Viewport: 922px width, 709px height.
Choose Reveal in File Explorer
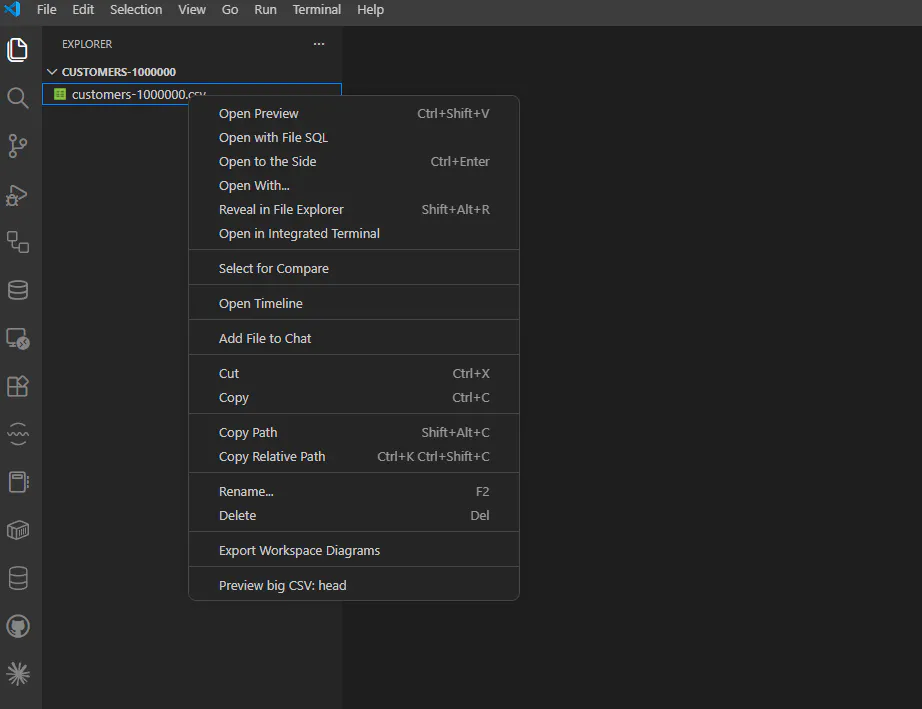(x=353, y=210)
